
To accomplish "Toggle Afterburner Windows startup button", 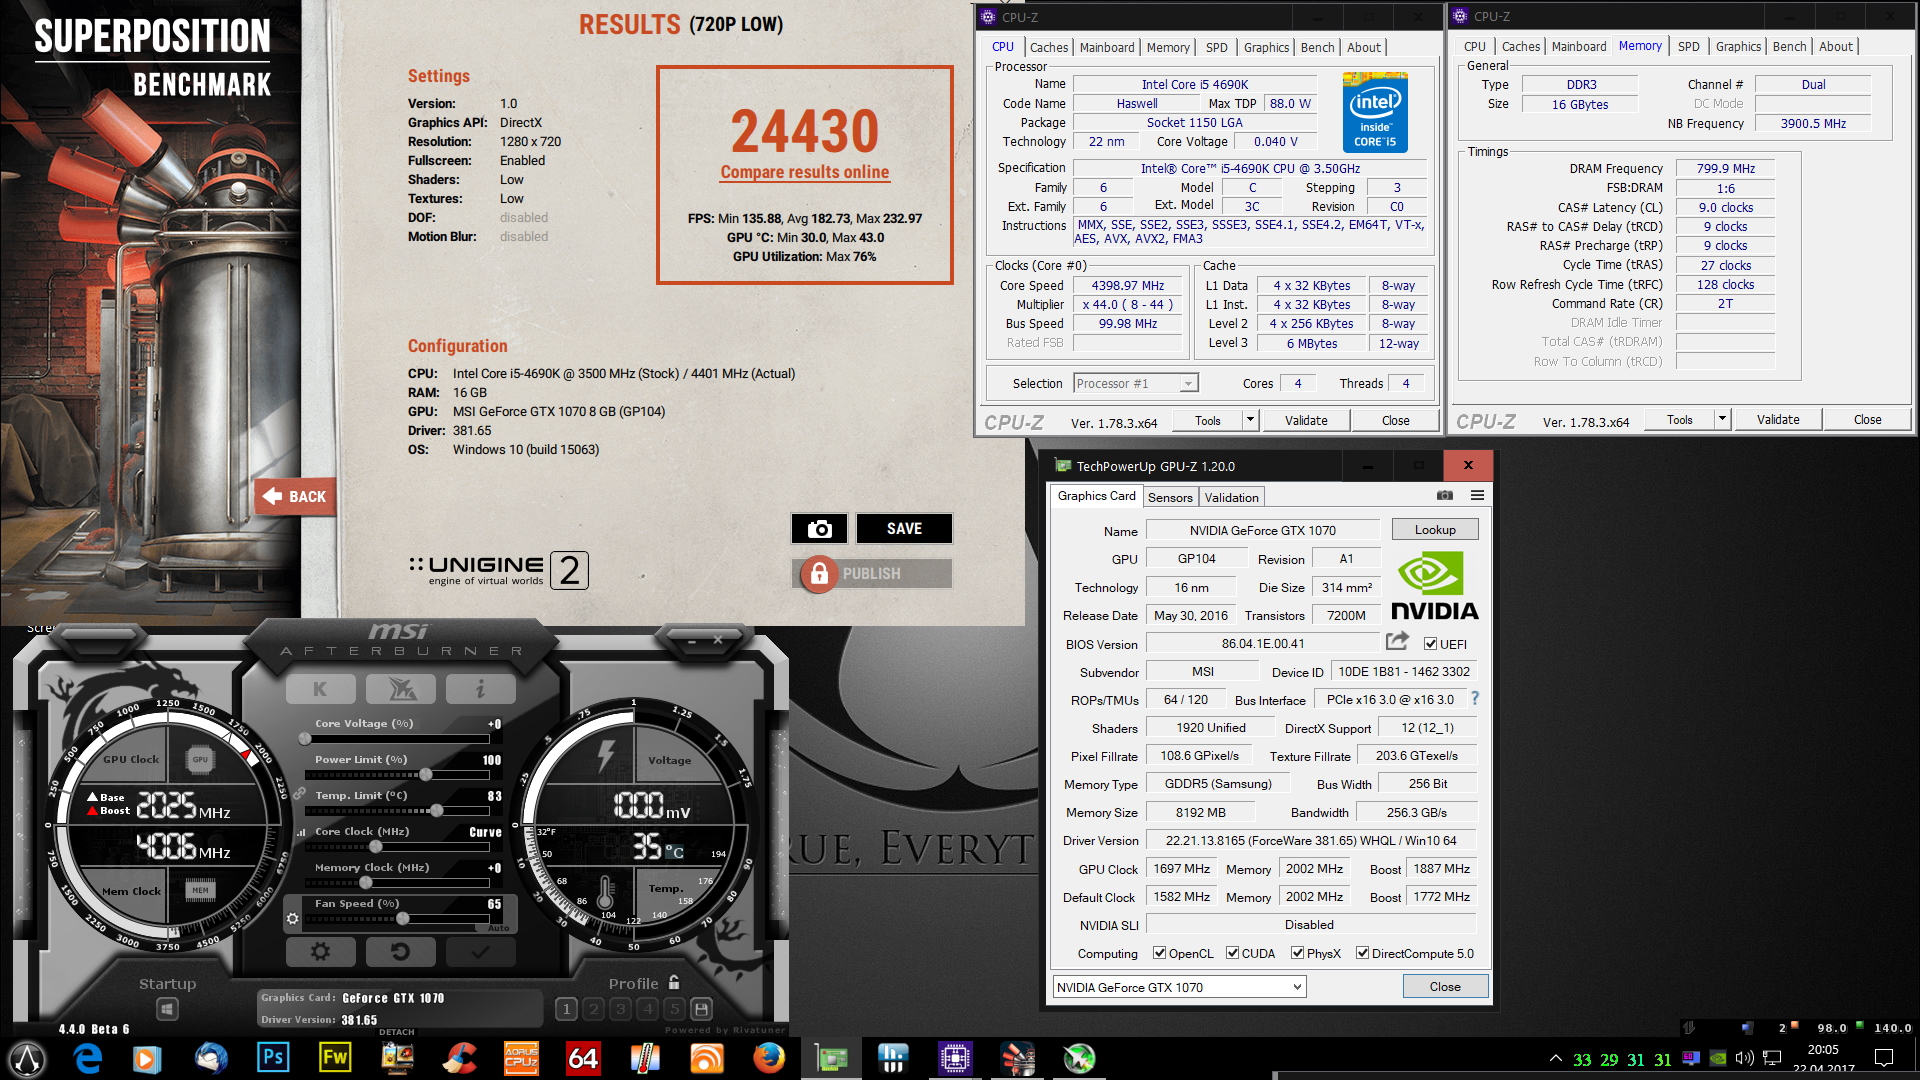I will [167, 1009].
